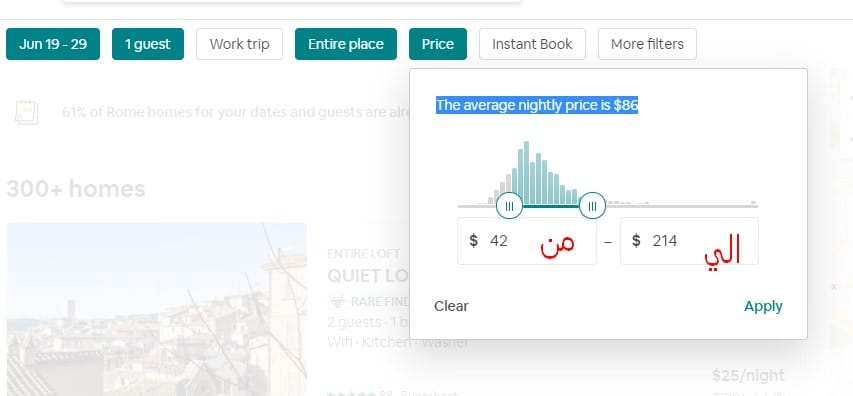The height and width of the screenshot is (396, 853).
Task: Click Clear to reset price range
Action: click(x=451, y=306)
